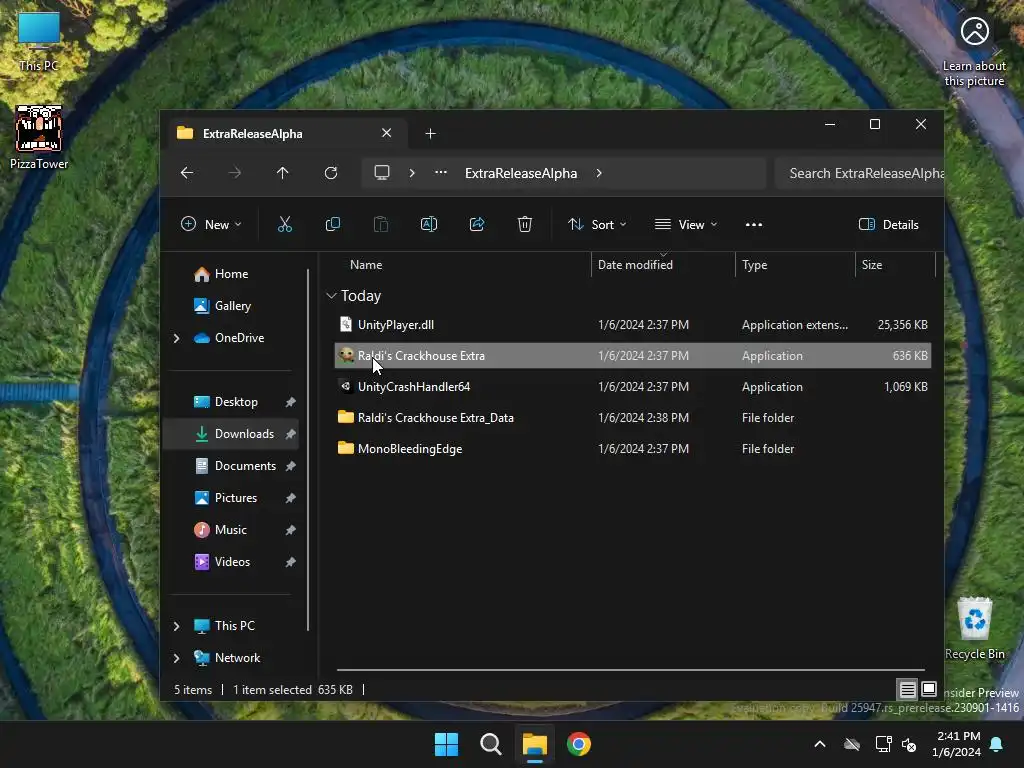Unpin Desktop from quick access
The width and height of the screenshot is (1024, 768).
(x=291, y=402)
